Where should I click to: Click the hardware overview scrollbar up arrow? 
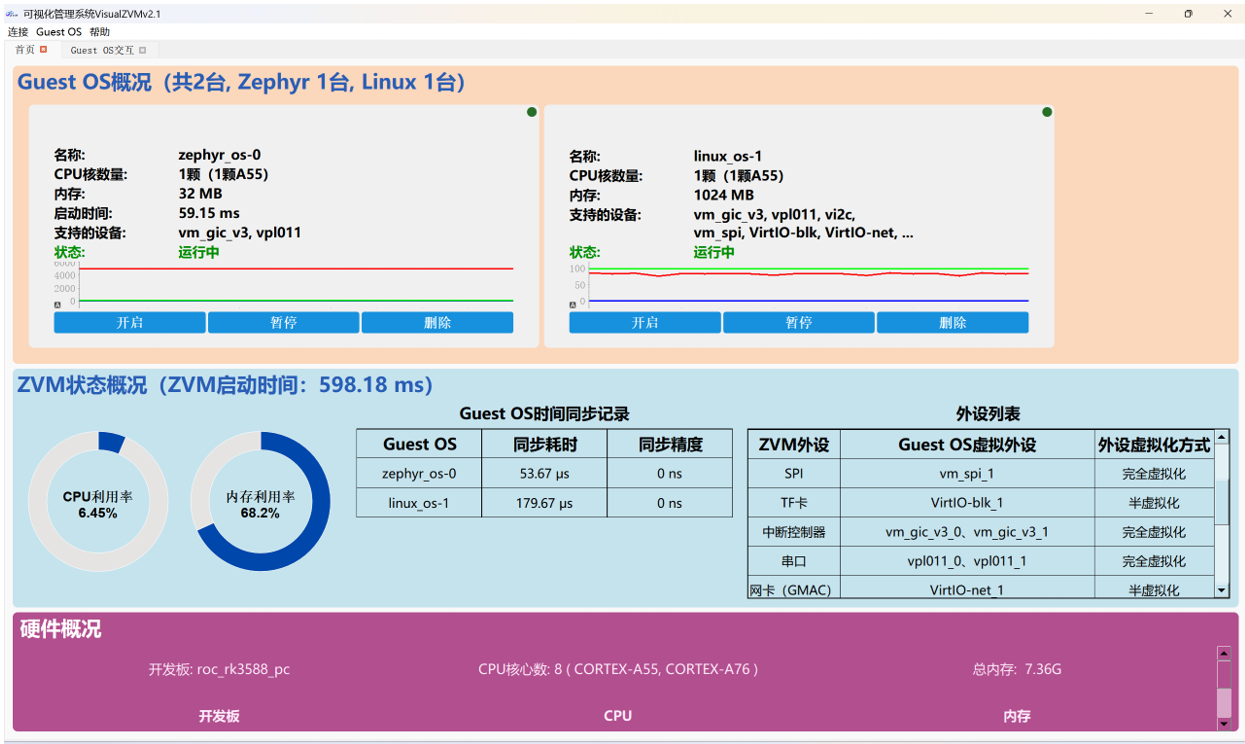(1223, 653)
